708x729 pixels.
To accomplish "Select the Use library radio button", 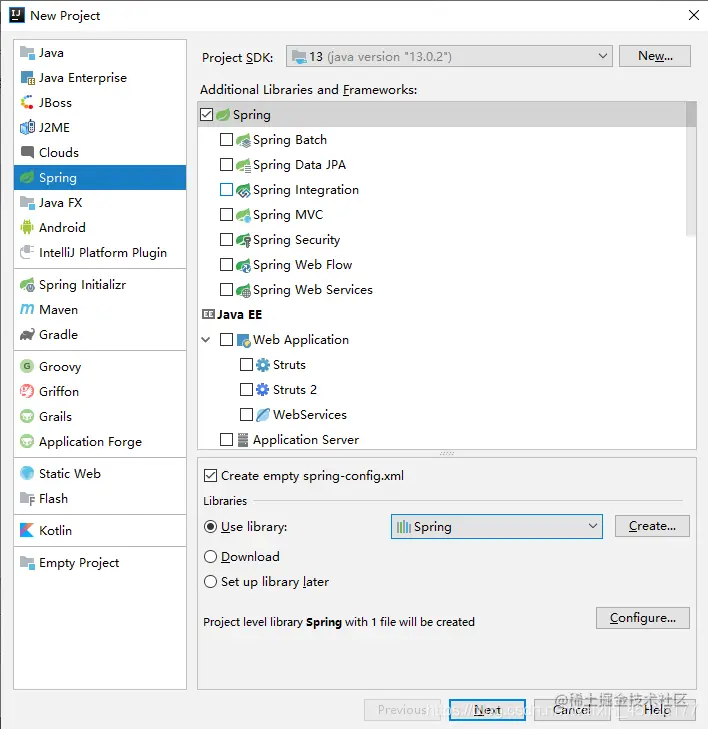I will click(211, 527).
